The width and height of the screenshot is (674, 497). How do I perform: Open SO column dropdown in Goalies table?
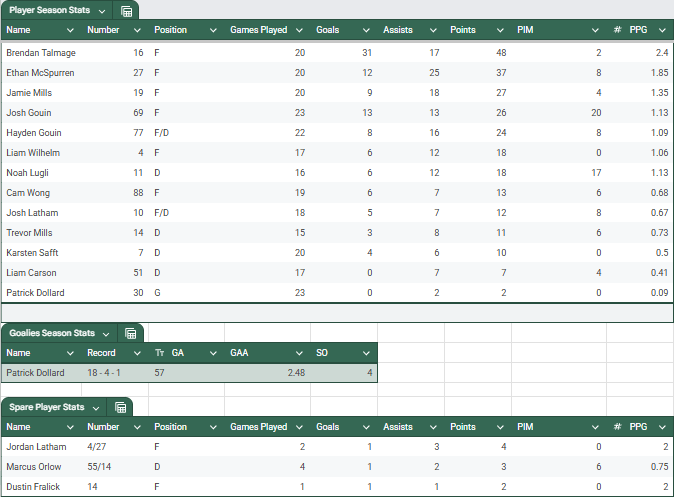tap(369, 353)
